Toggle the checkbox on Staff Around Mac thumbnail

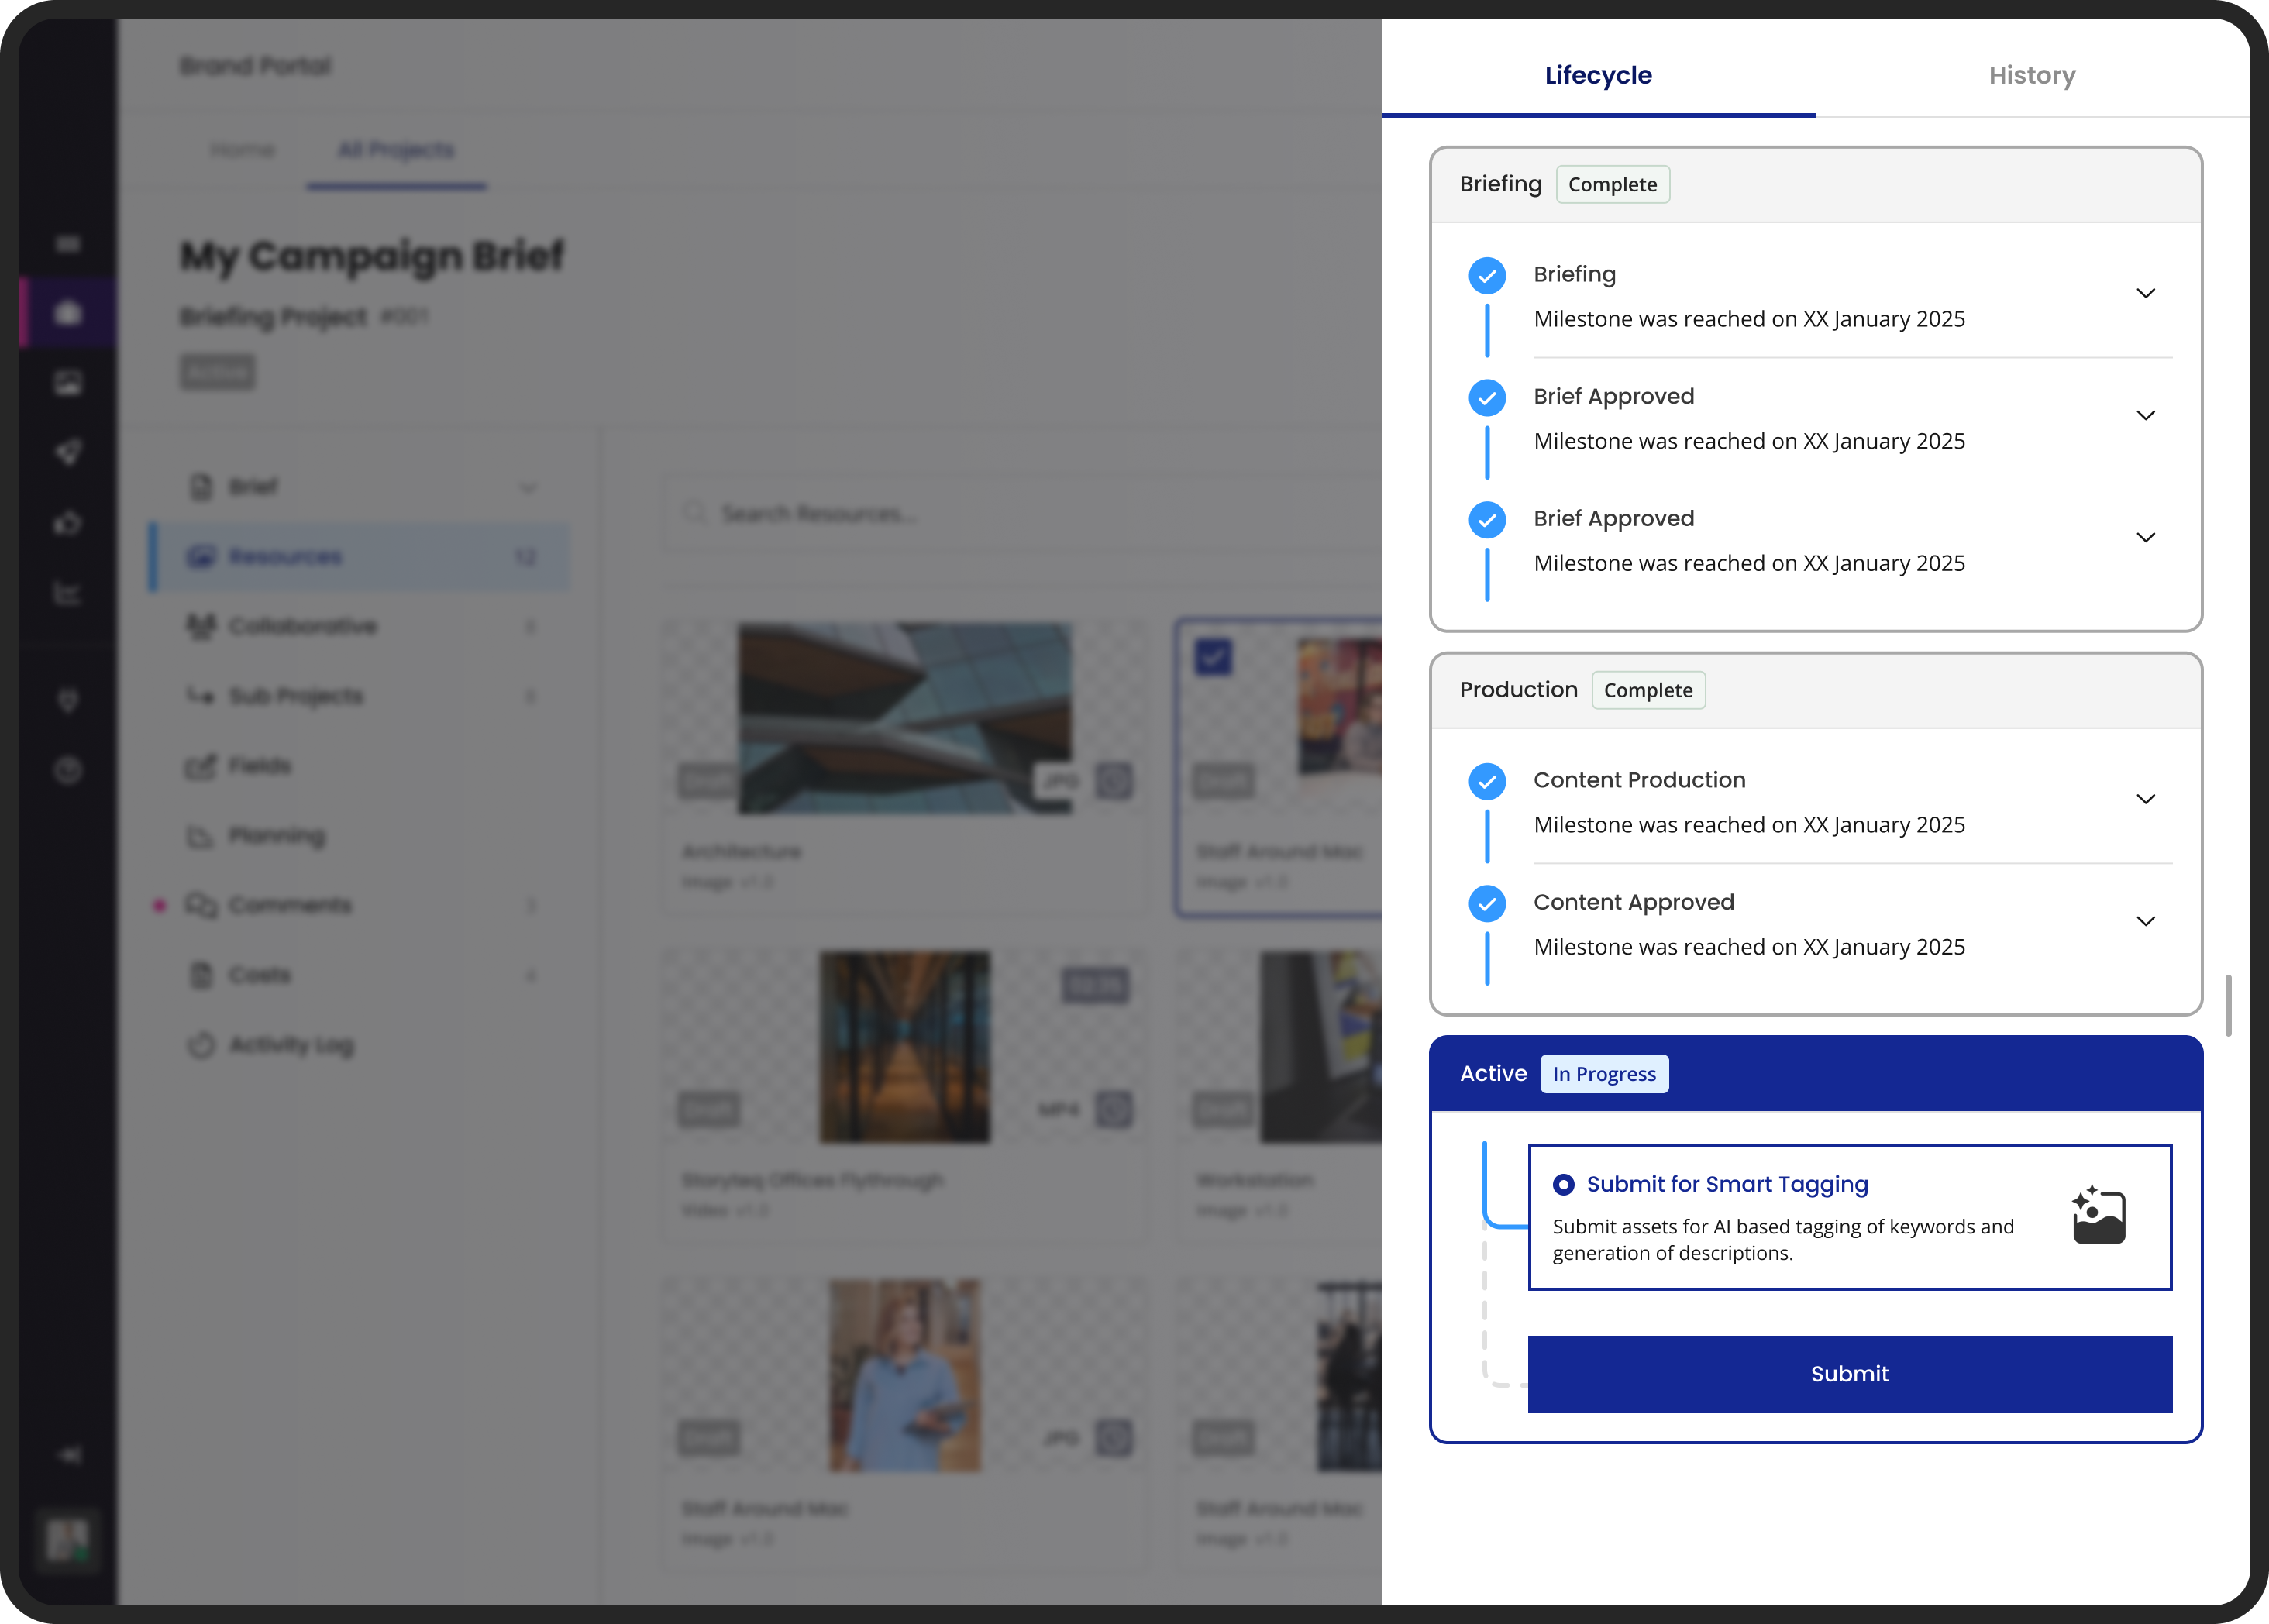click(x=1213, y=657)
